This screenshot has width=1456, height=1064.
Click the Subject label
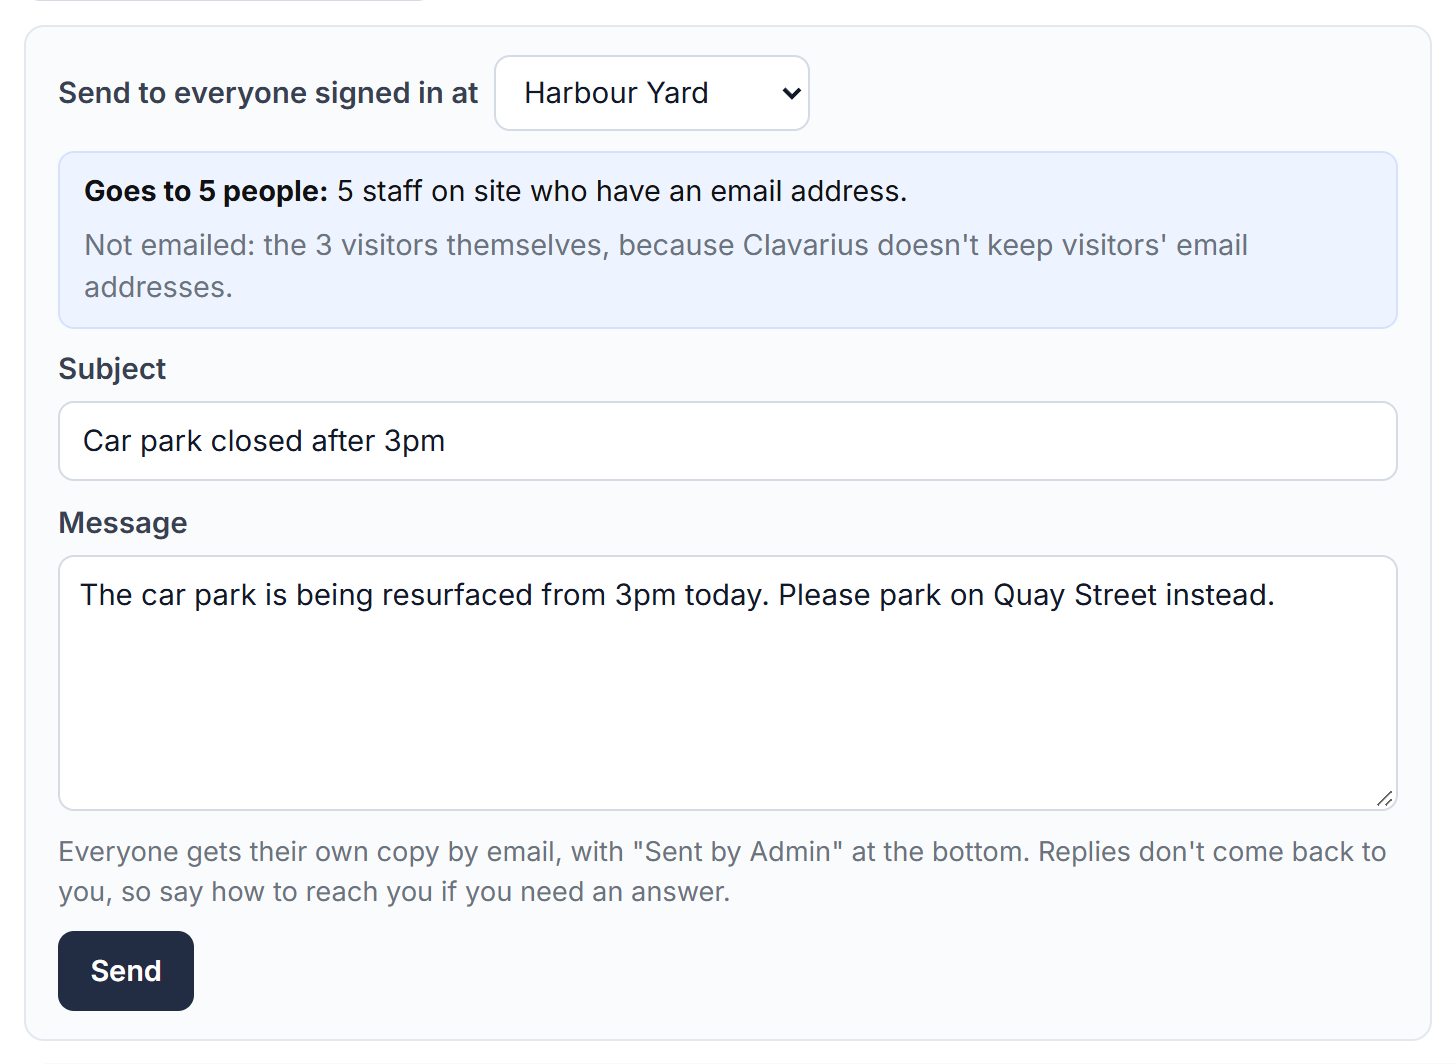click(112, 369)
